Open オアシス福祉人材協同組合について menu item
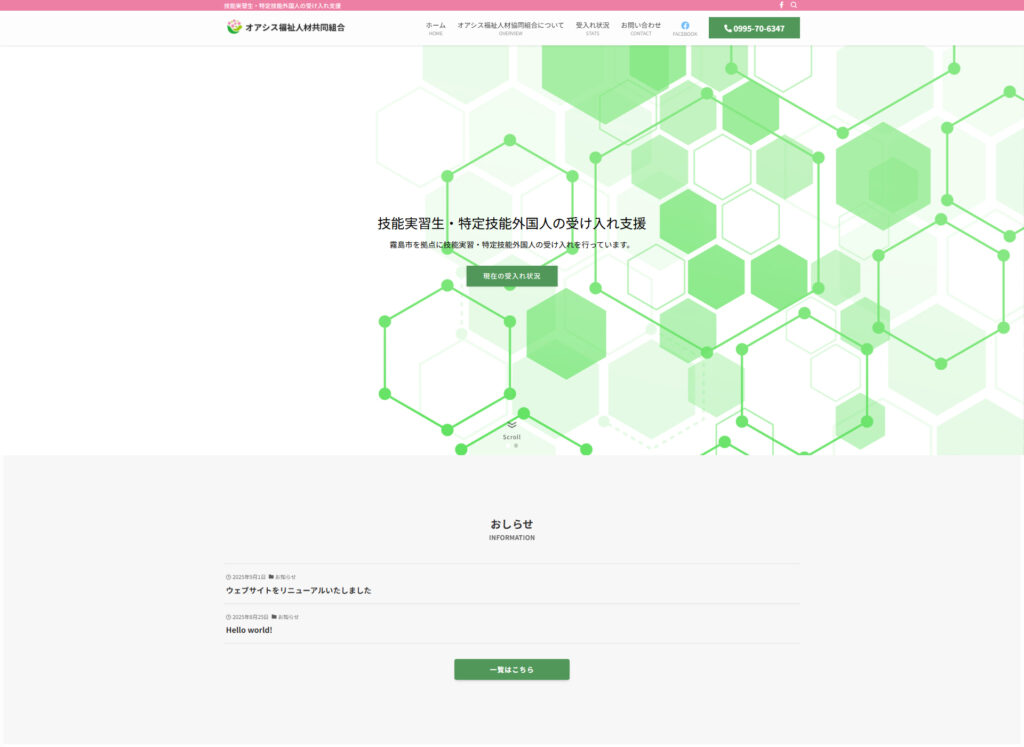Screen dimensions: 1024x747 (x=510, y=27)
